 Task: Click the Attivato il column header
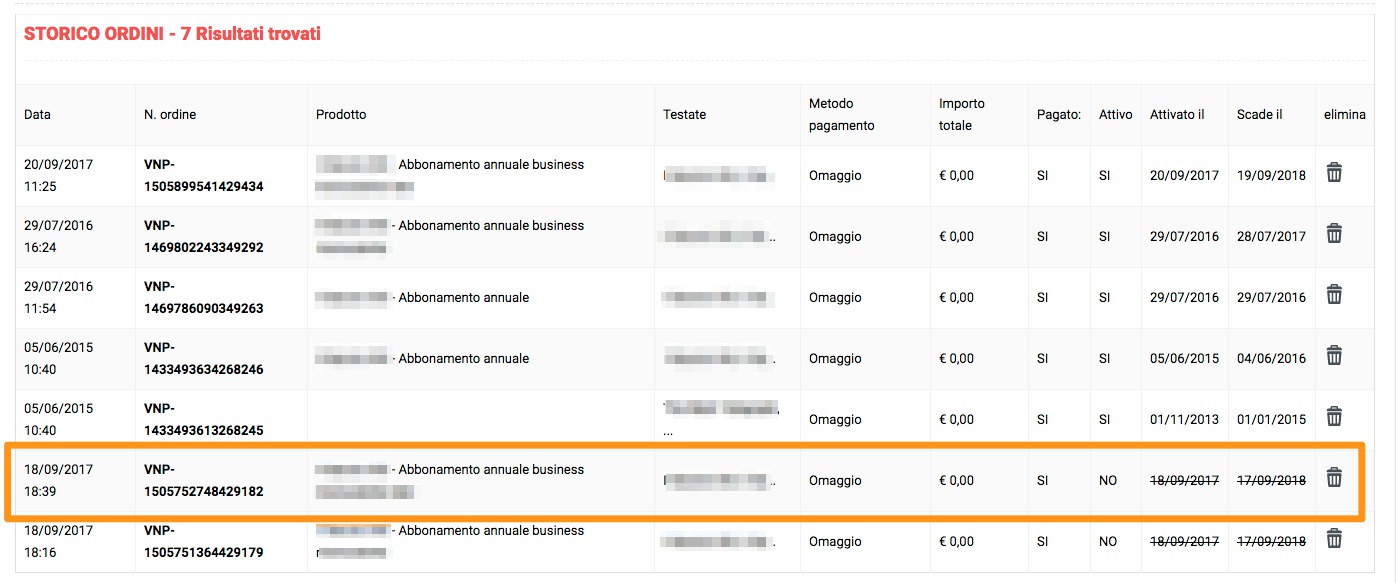click(x=1177, y=115)
